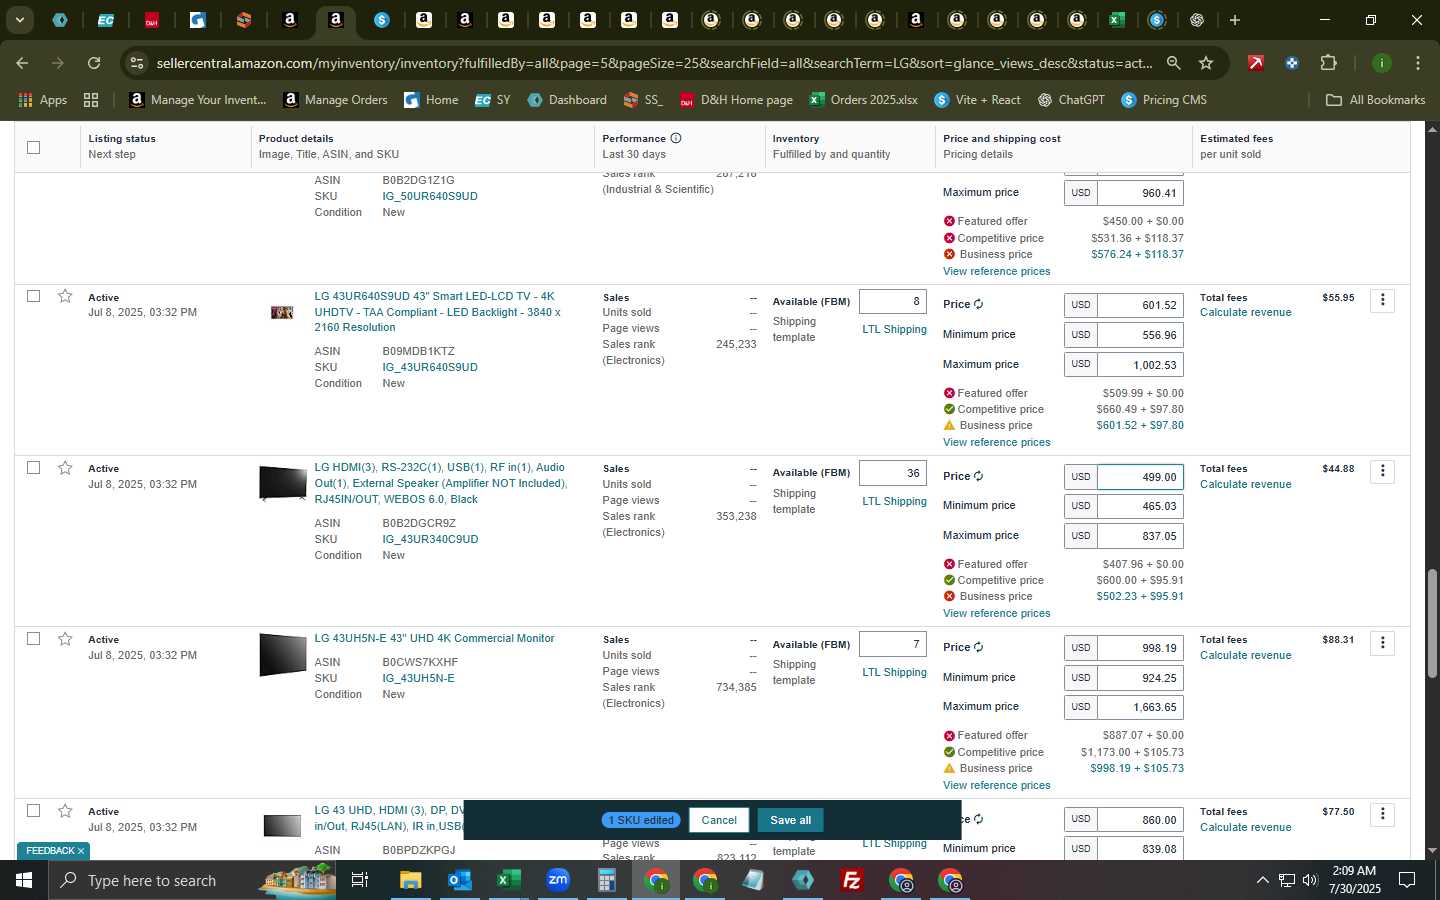Viewport: 1440px width, 900px height.
Task: Bookmark this page with star icon
Action: (1206, 63)
